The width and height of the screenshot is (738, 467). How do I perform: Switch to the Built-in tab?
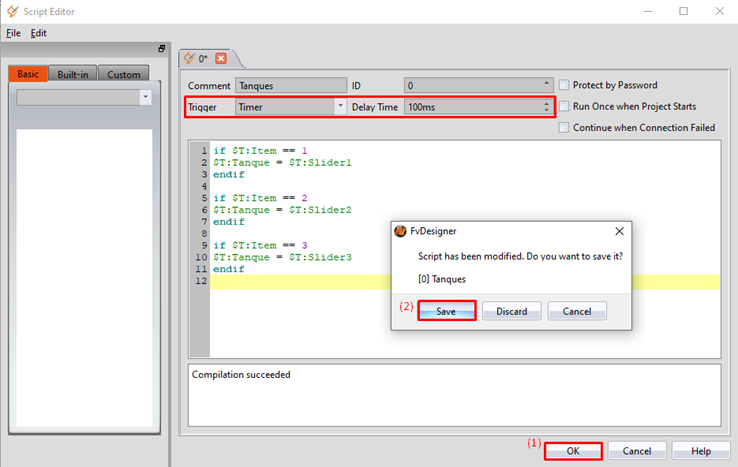(x=72, y=74)
